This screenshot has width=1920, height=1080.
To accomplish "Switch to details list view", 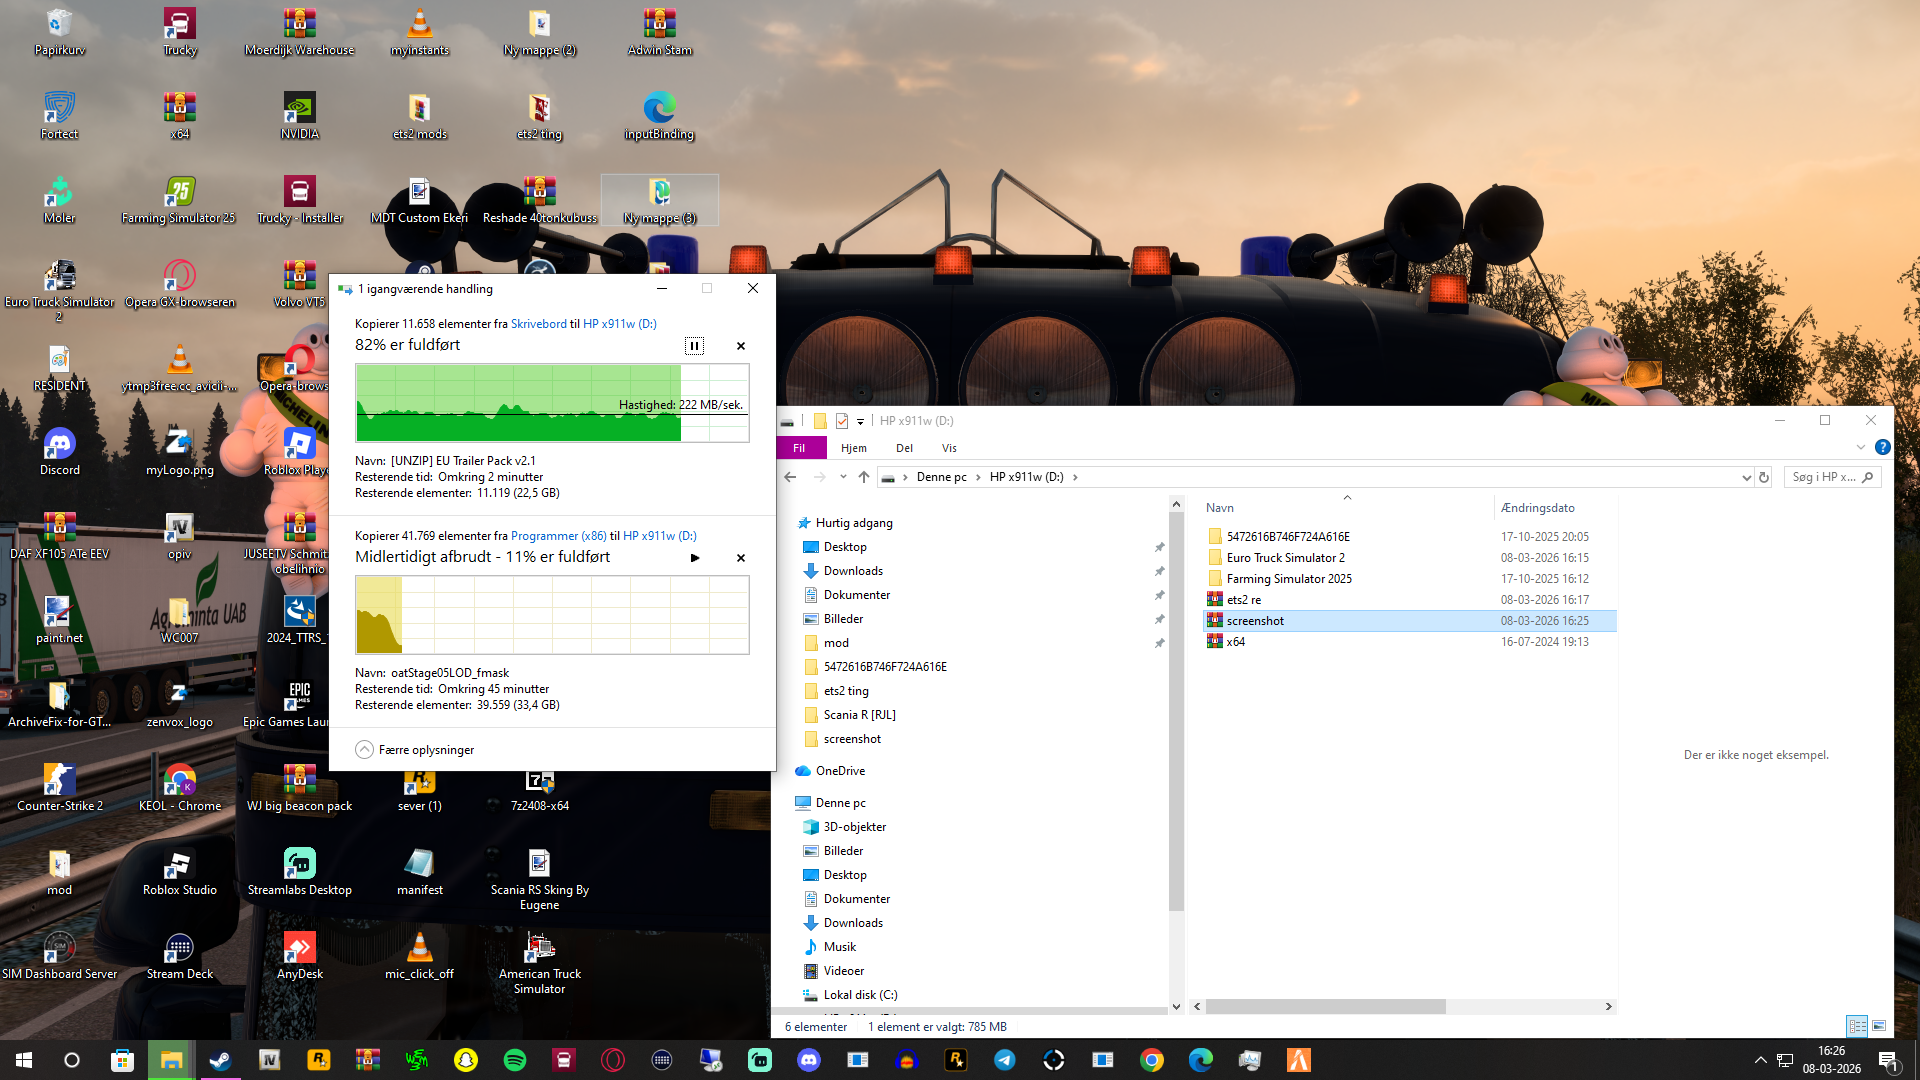I will coord(1857,1026).
